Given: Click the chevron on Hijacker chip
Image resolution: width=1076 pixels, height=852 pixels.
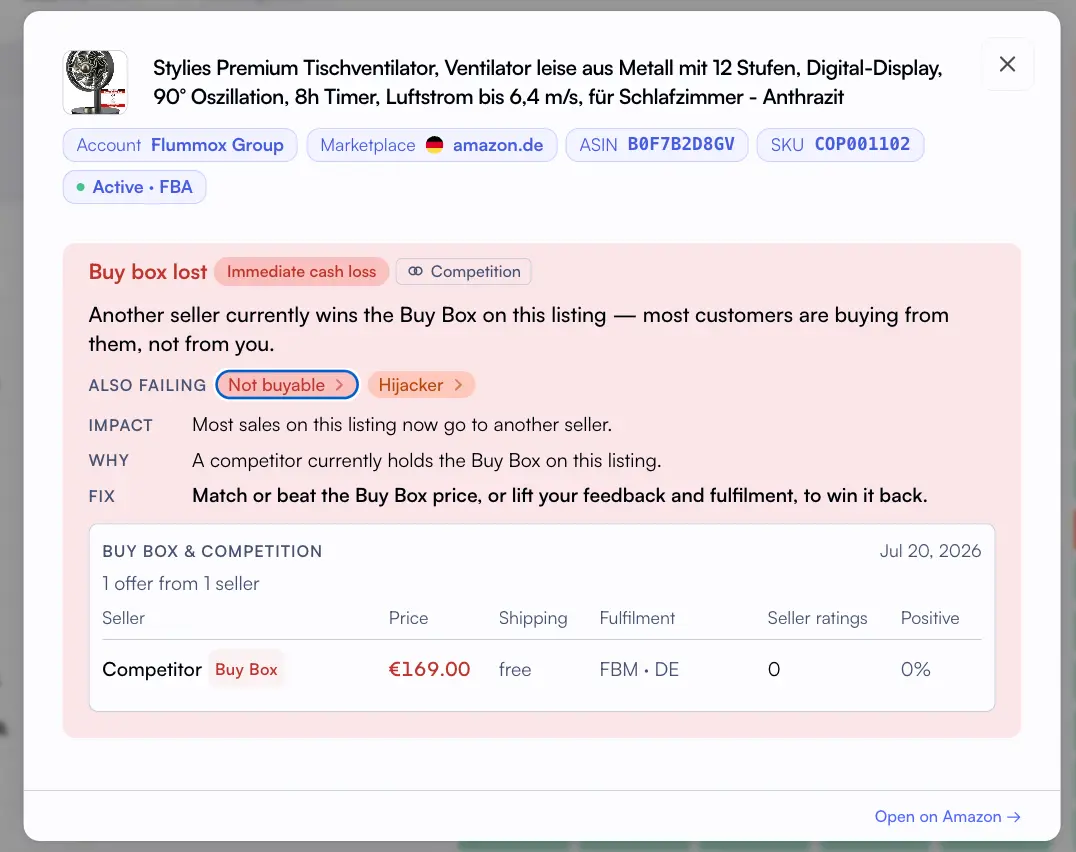Looking at the screenshot, I should click(458, 385).
